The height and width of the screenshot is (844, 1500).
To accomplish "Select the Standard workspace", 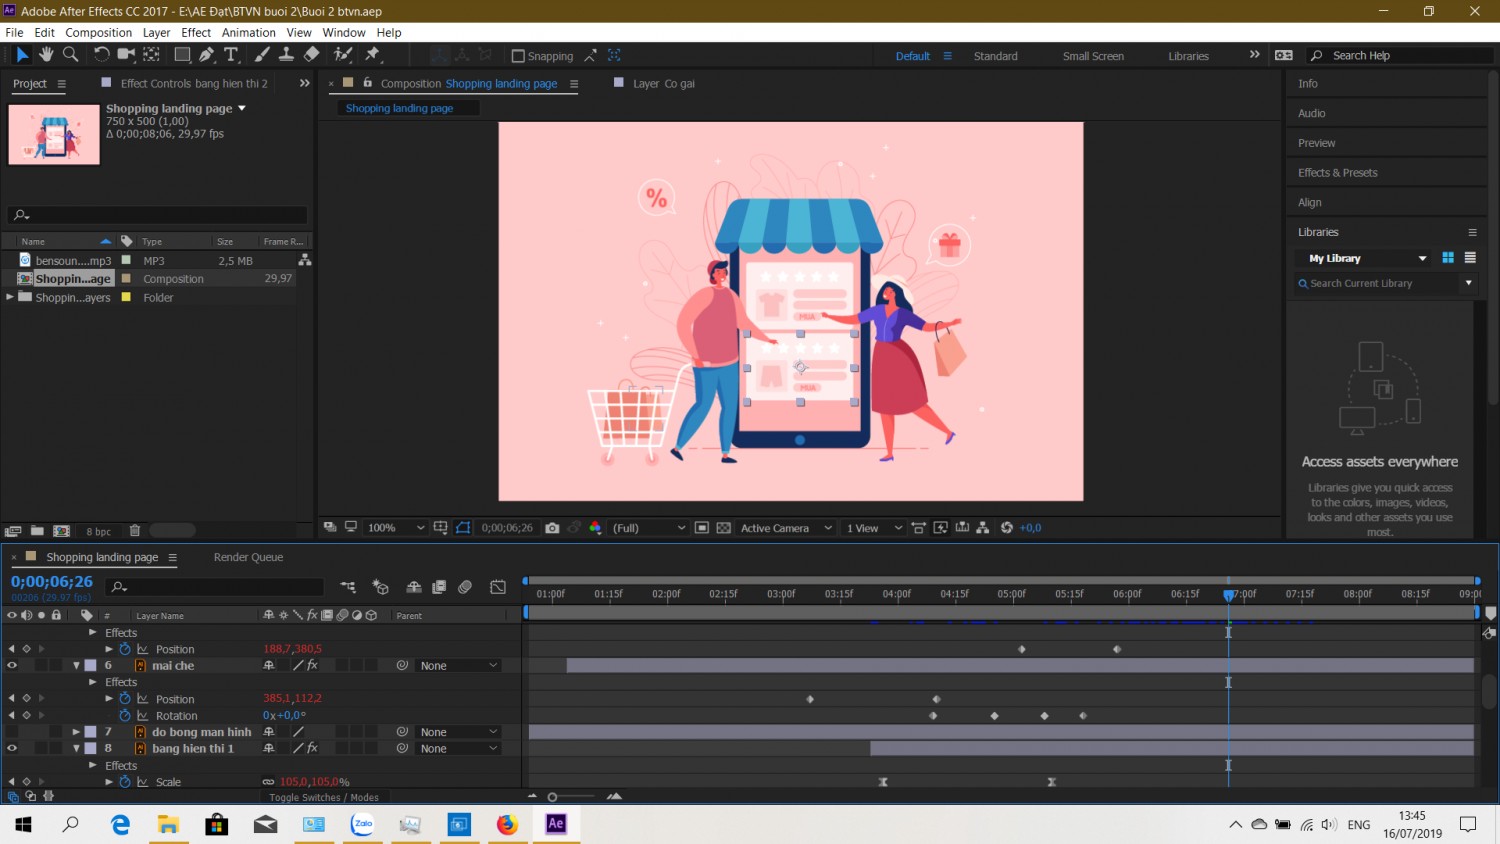I will pyautogui.click(x=996, y=56).
